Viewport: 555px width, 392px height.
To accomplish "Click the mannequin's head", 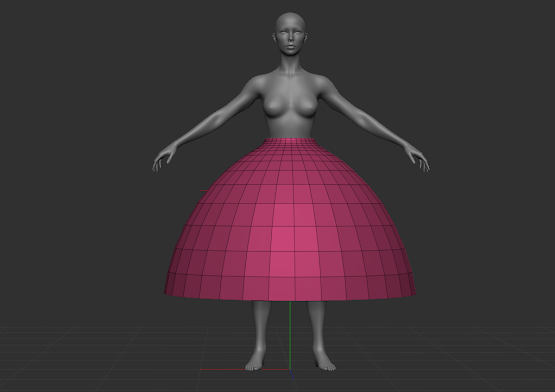I will pos(290,34).
